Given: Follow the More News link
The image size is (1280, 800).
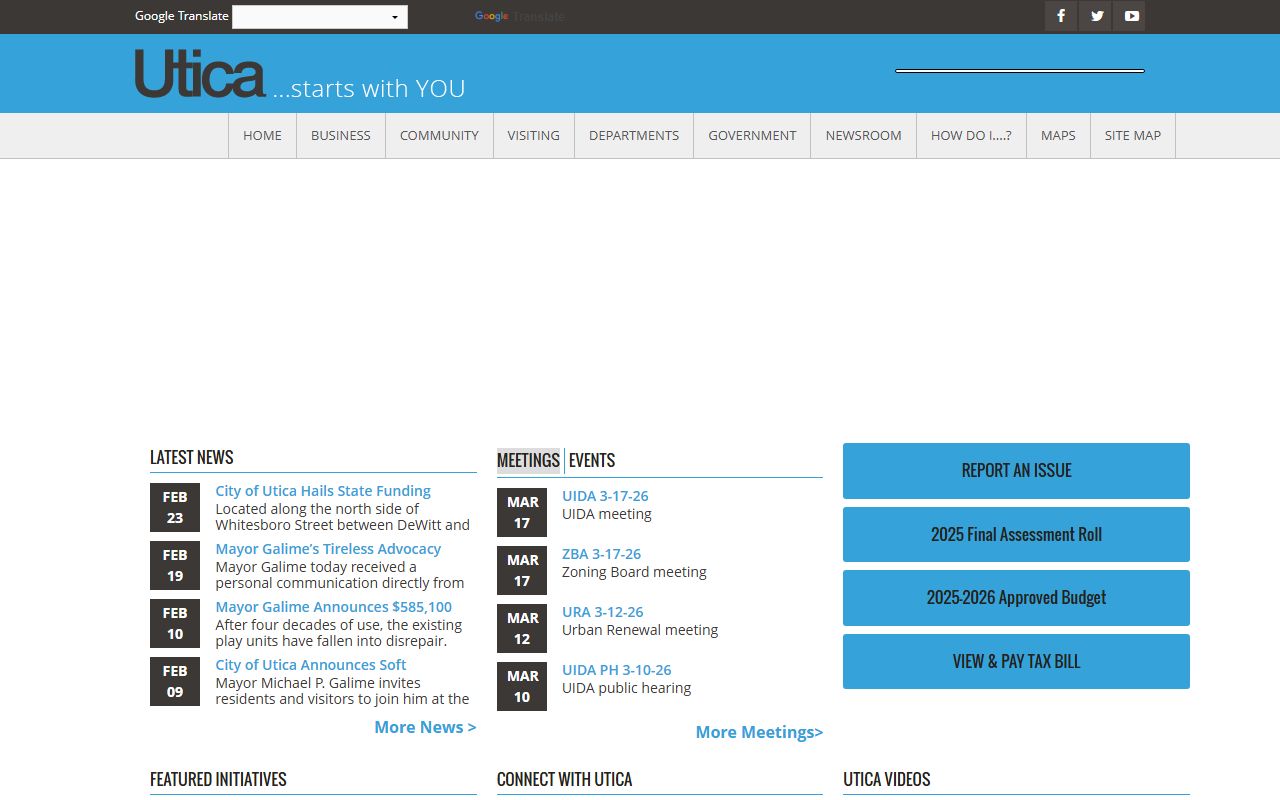Looking at the screenshot, I should tap(425, 727).
